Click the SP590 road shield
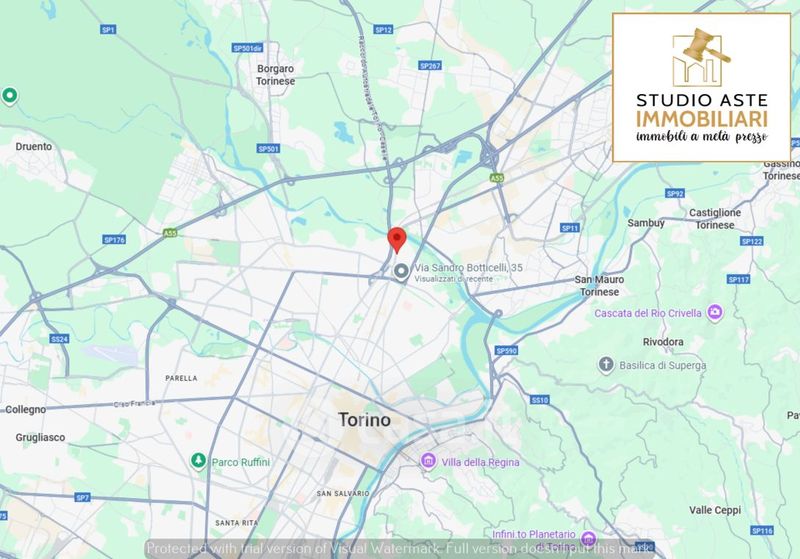 pos(507,350)
